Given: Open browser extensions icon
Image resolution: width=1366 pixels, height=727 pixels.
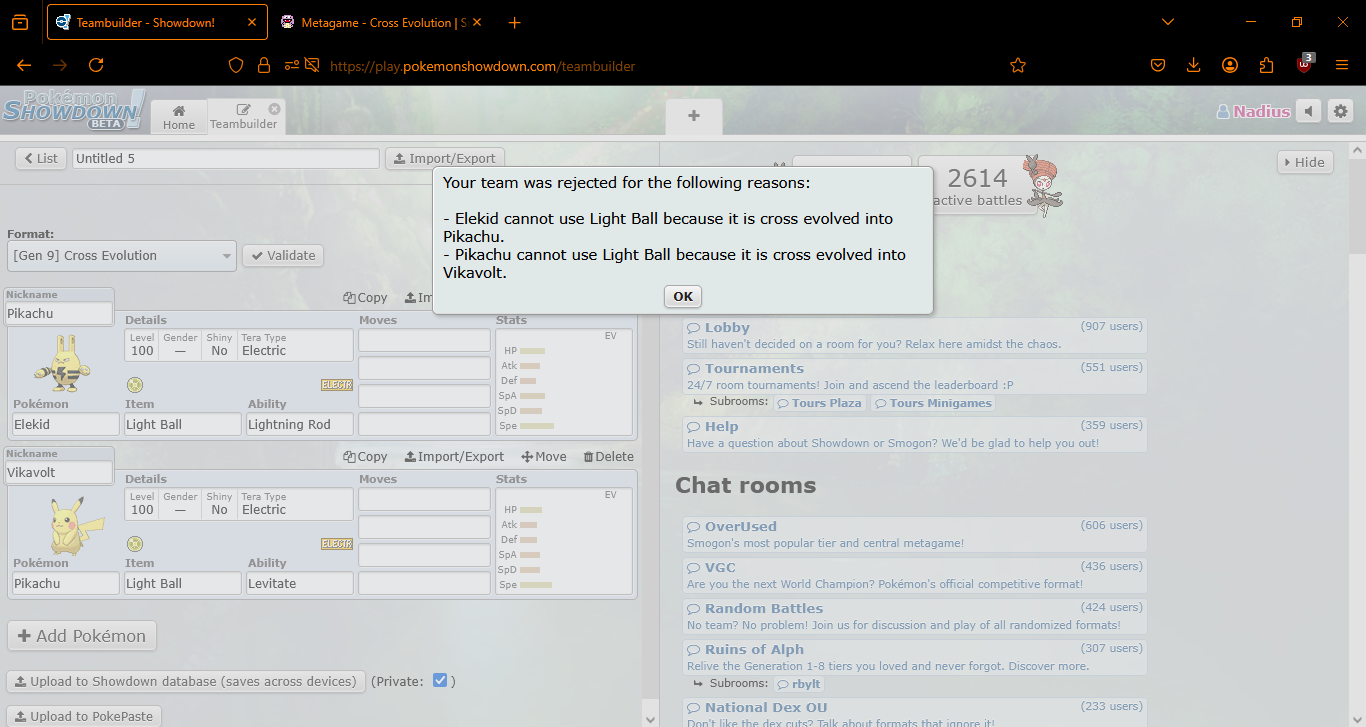Looking at the screenshot, I should 1267,65.
